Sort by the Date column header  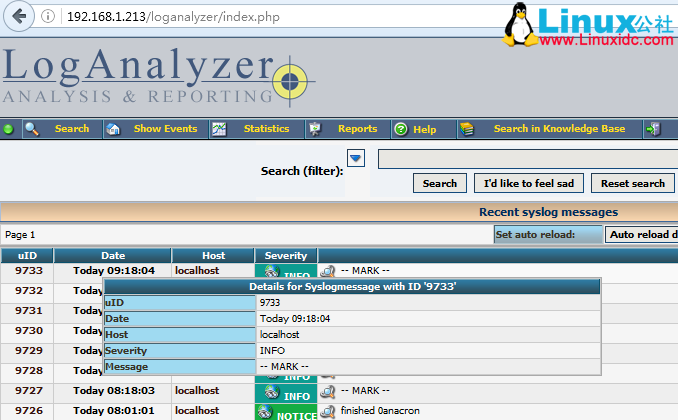[113, 256]
